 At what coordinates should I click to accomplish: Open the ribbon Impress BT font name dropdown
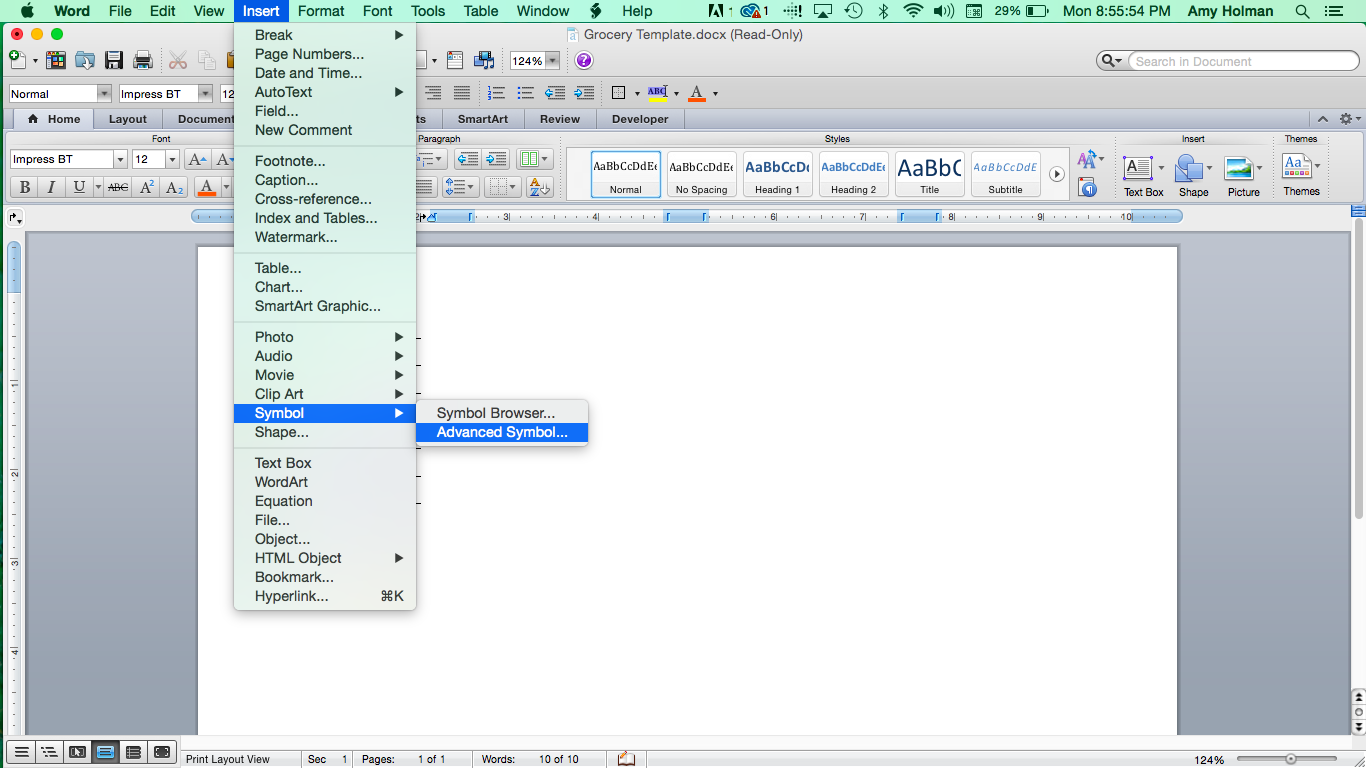pos(120,159)
